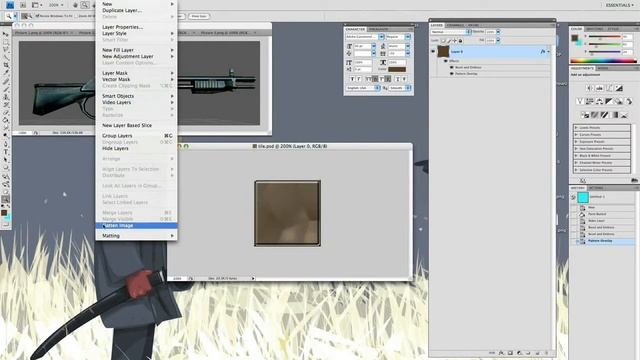Open Layer Style submenu
Image resolution: width=640 pixels, height=360 pixels.
pos(136,33)
